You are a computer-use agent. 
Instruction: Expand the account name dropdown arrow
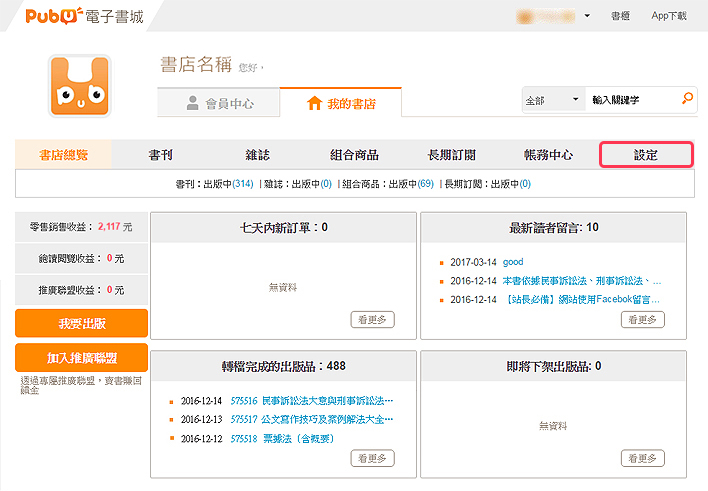click(x=587, y=16)
